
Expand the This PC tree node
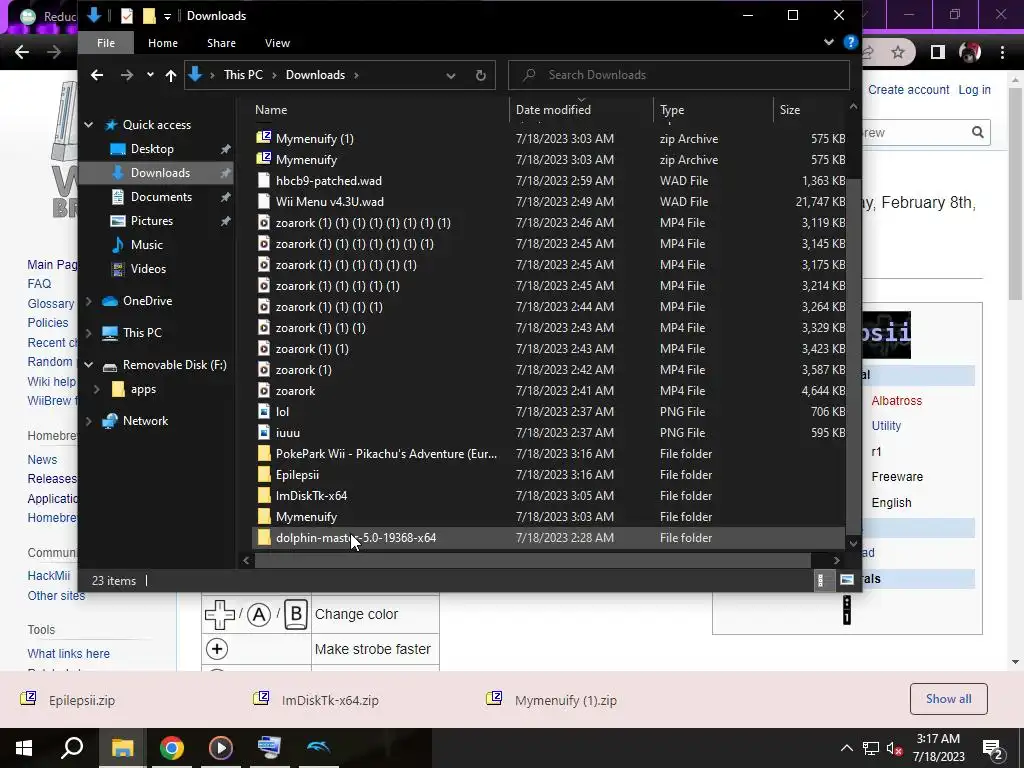pyautogui.click(x=88, y=333)
